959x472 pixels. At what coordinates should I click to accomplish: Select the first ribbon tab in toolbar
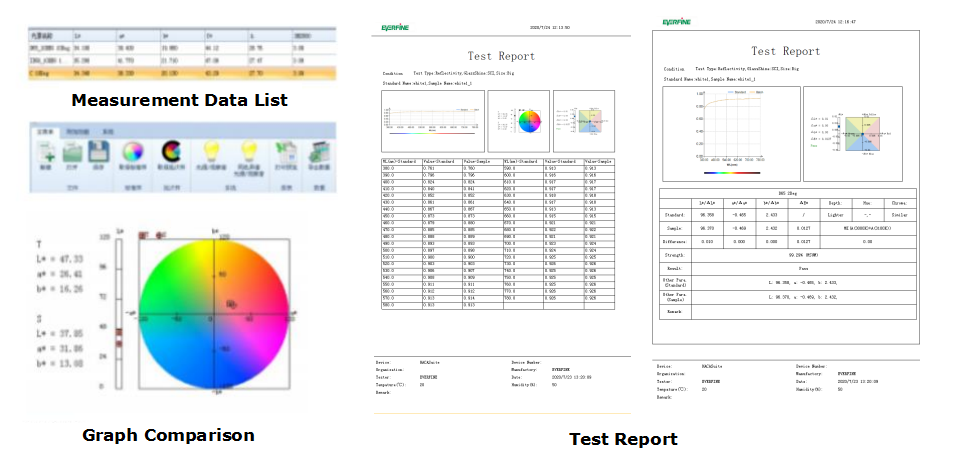coord(45,130)
